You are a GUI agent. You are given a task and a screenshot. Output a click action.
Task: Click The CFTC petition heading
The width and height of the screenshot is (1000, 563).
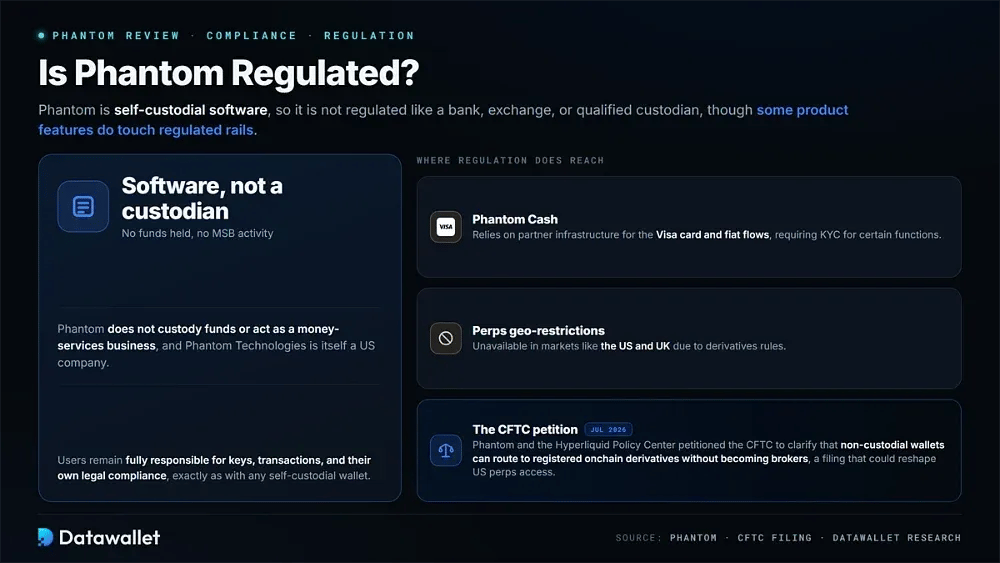click(525, 430)
